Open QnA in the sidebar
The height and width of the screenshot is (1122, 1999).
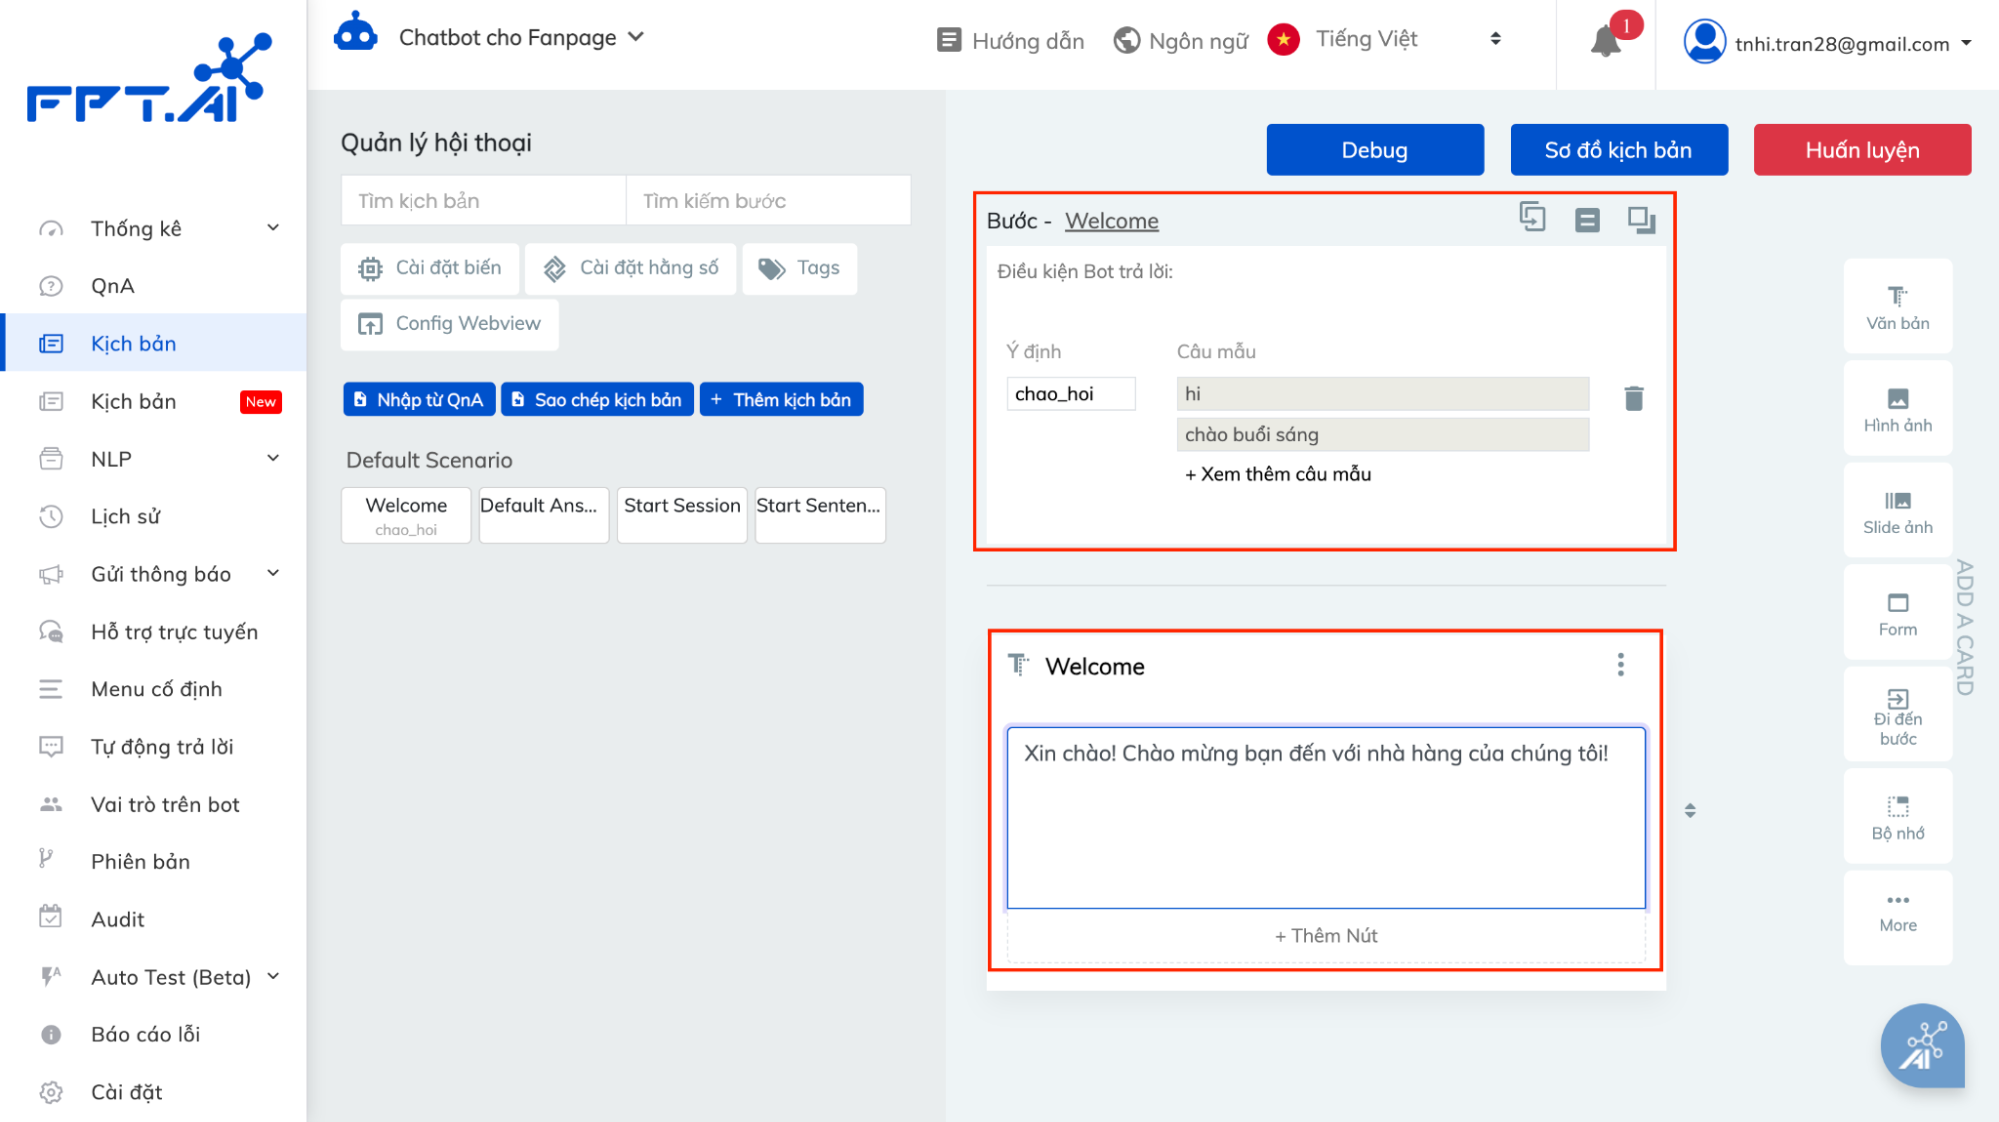click(x=112, y=286)
